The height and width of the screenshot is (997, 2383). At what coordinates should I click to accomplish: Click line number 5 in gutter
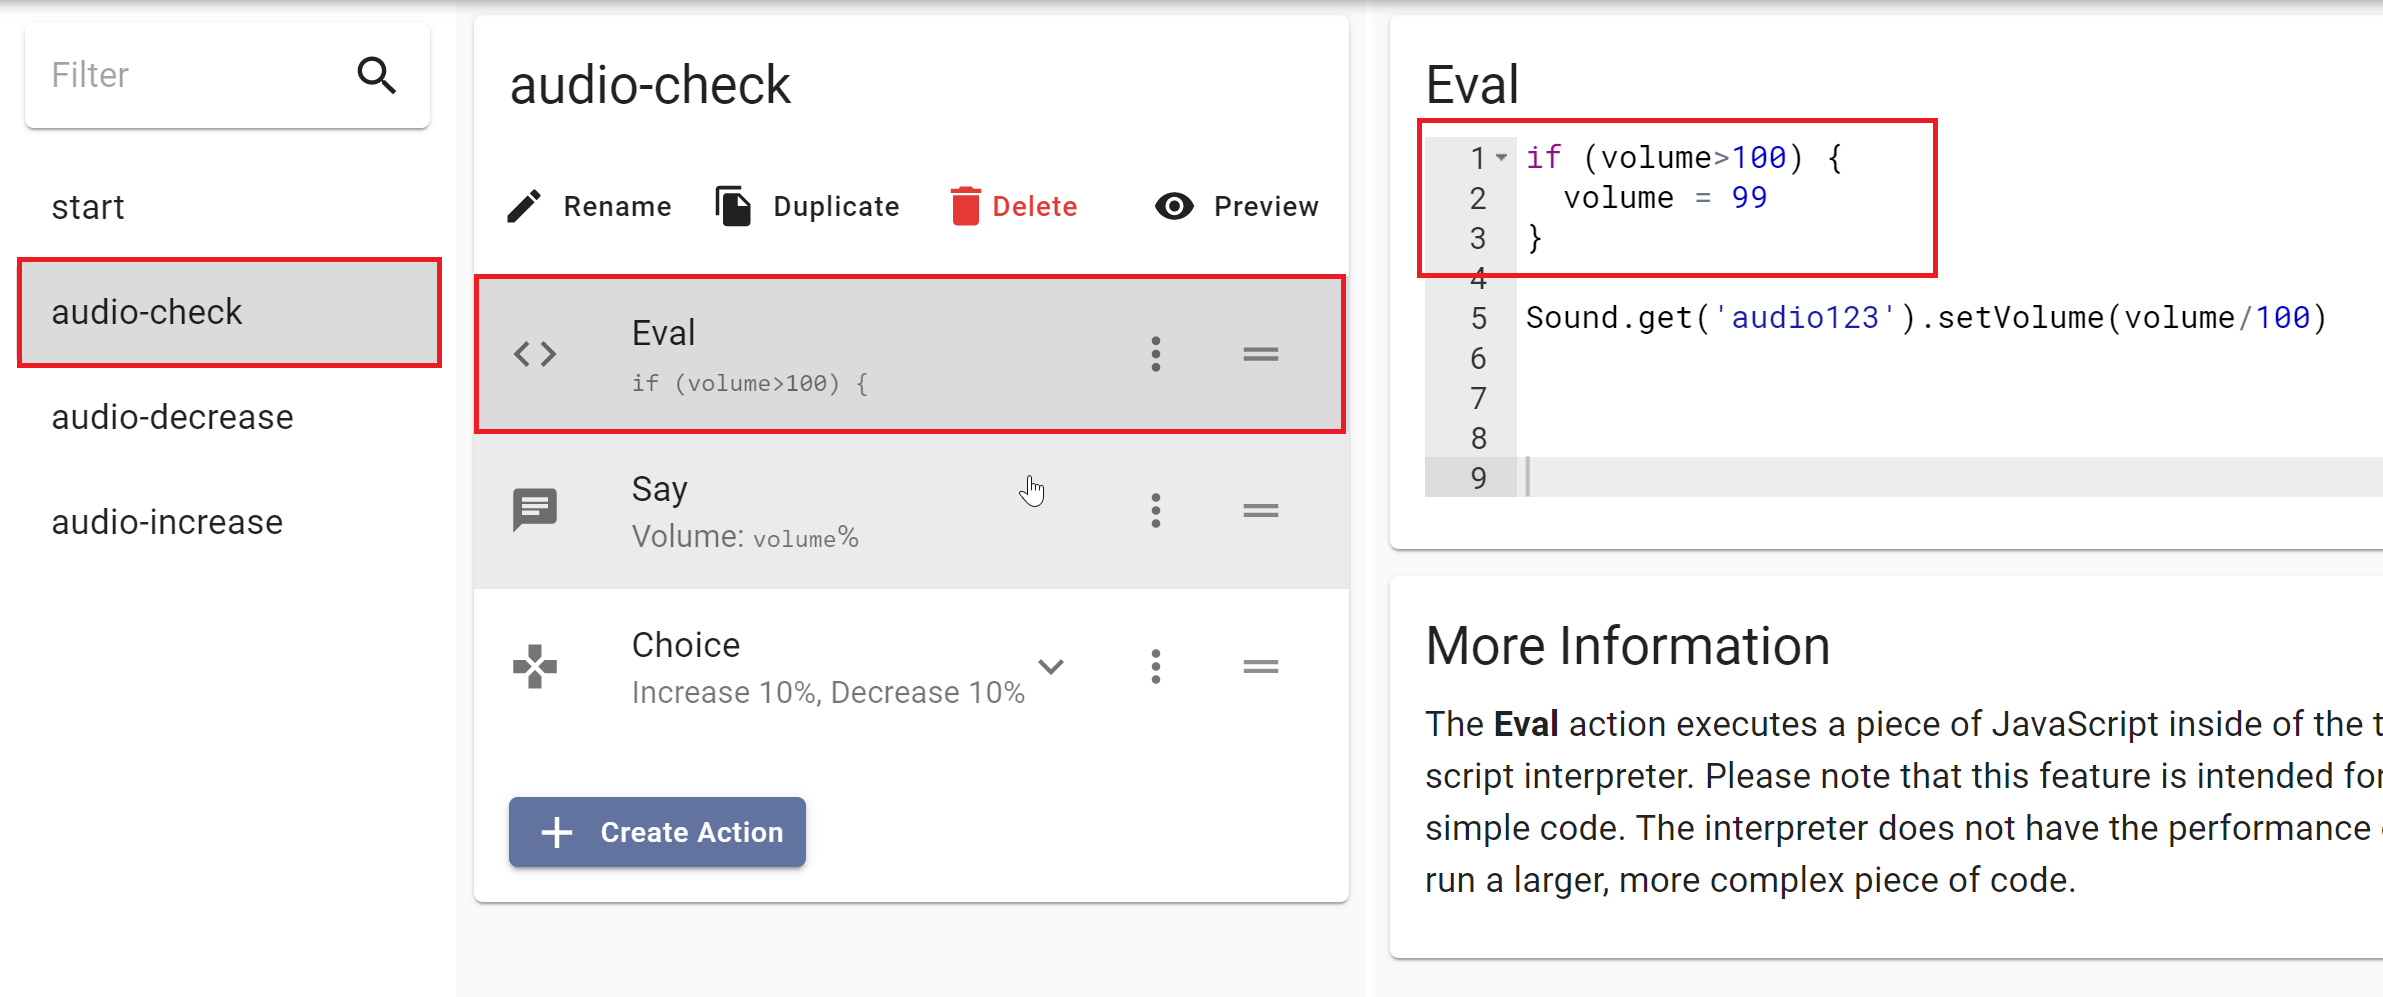1478,318
